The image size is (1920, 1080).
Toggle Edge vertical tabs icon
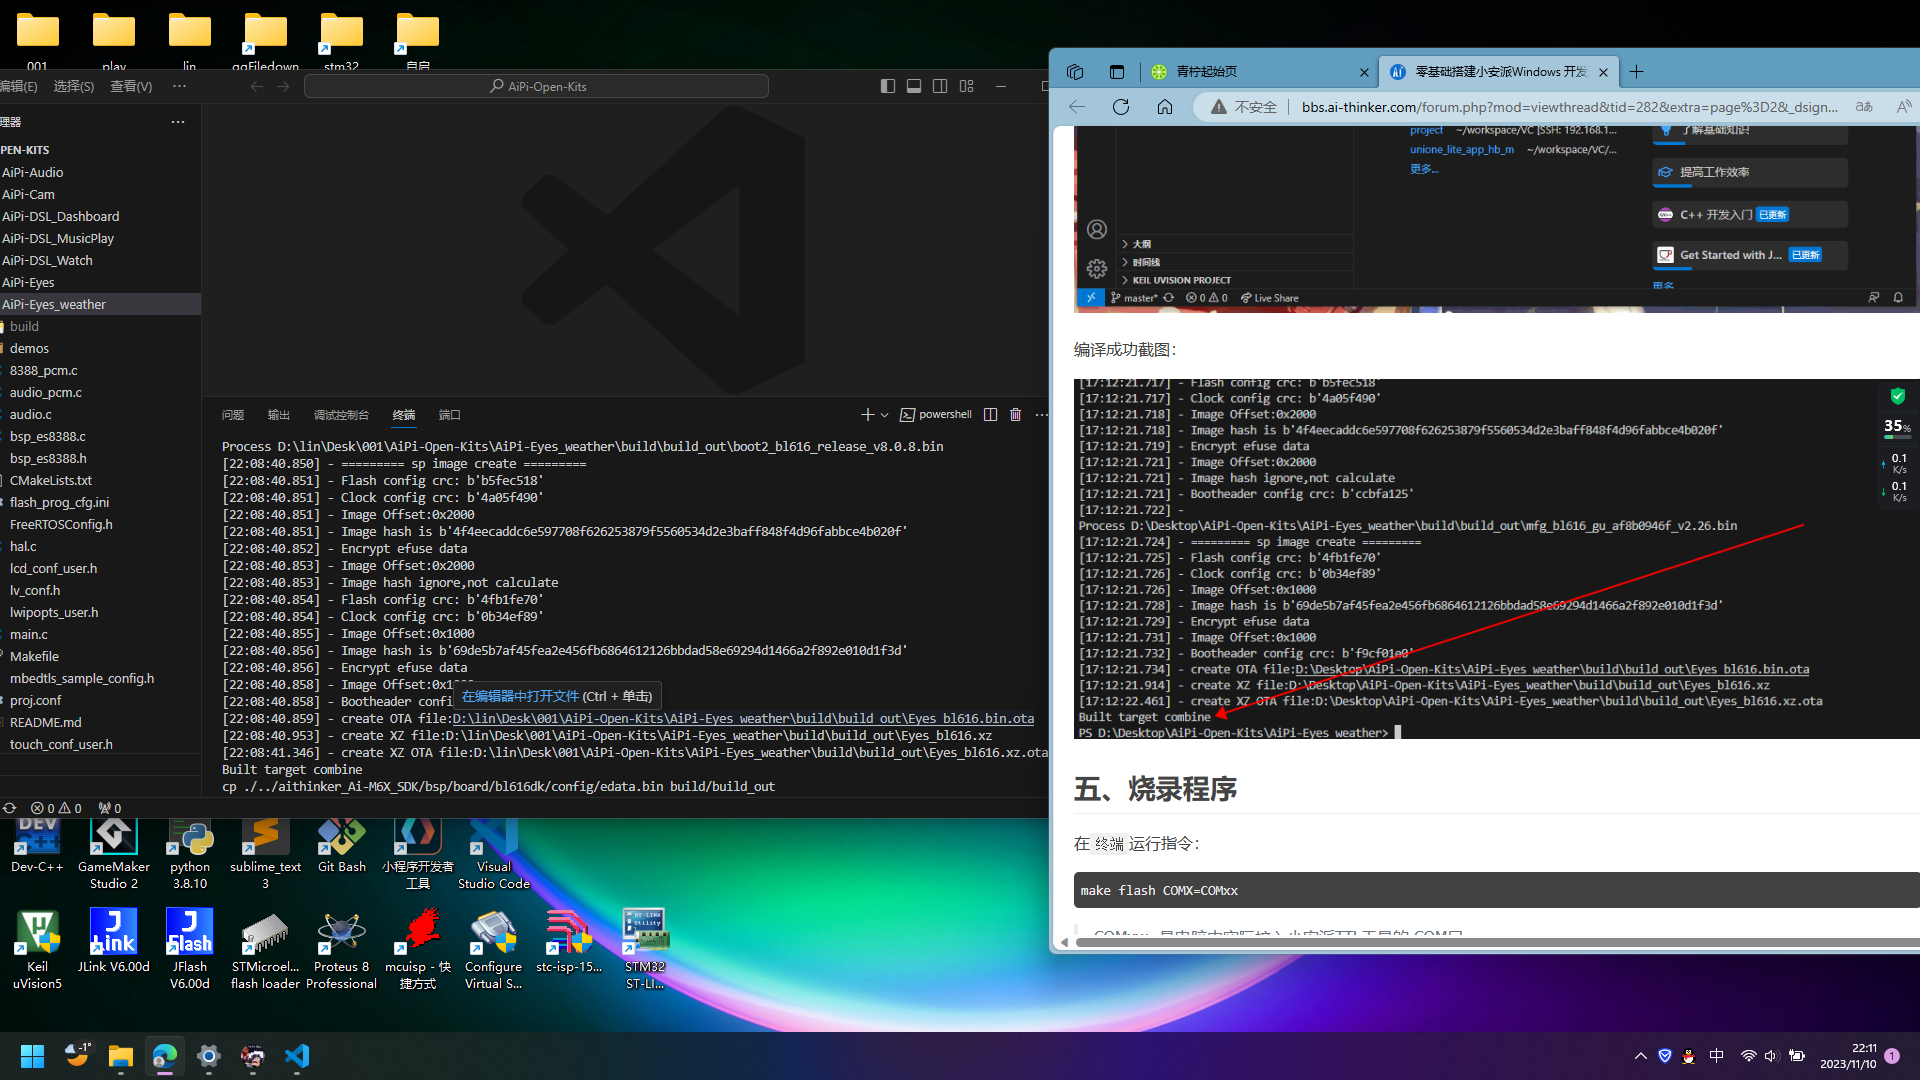1117,72
